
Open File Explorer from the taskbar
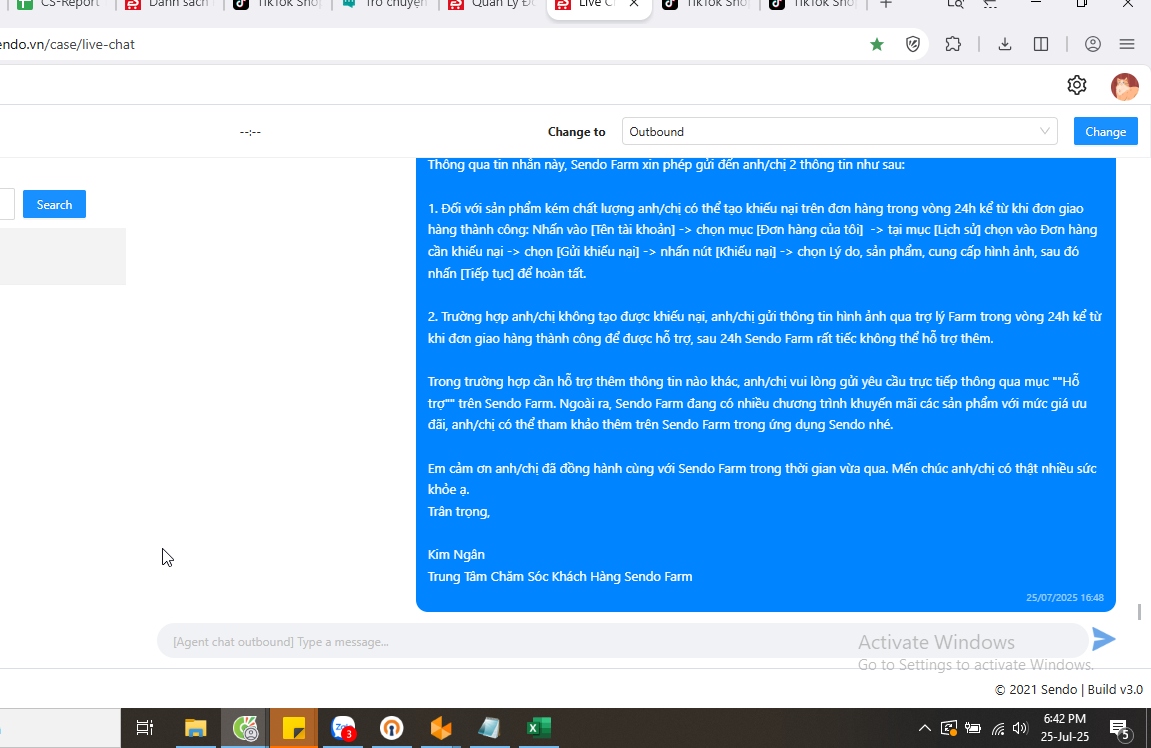[195, 727]
